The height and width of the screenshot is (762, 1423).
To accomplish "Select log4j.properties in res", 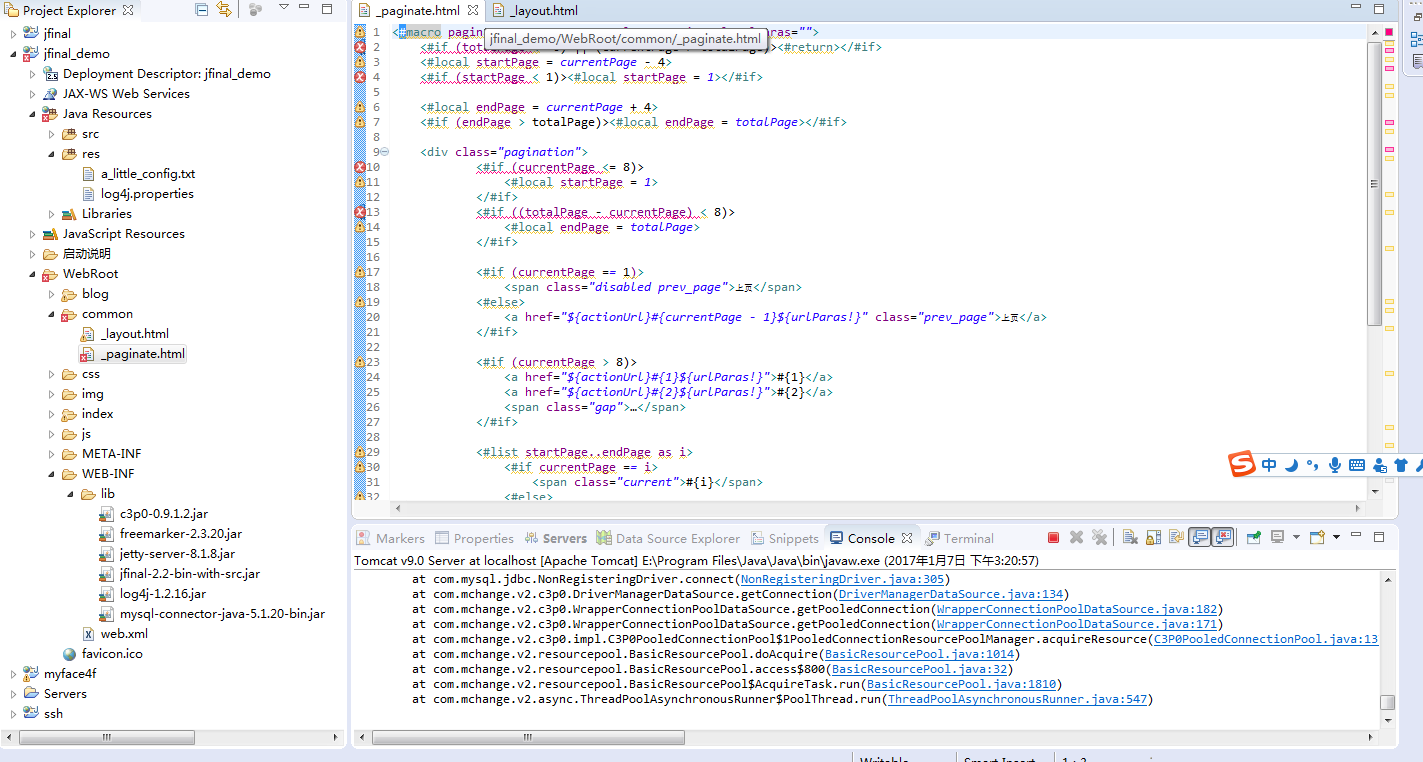I will (x=147, y=194).
